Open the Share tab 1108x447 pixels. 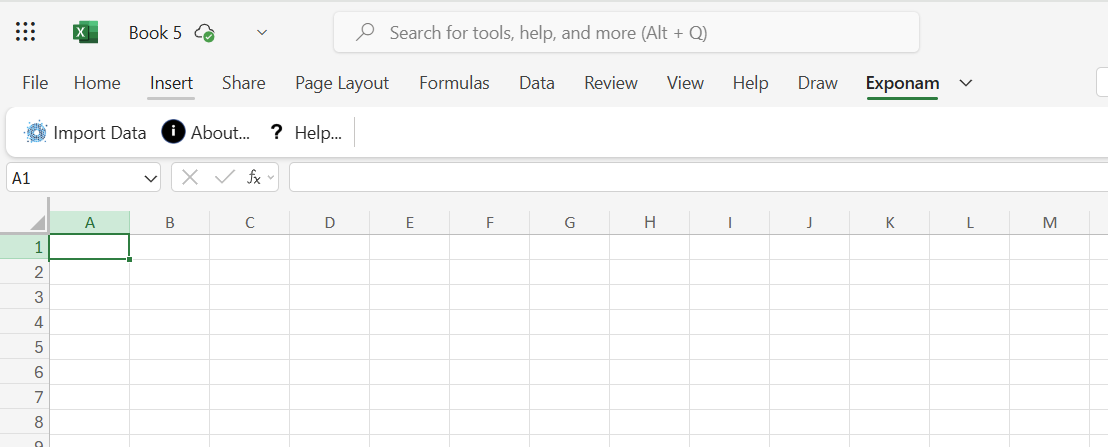[x=244, y=83]
